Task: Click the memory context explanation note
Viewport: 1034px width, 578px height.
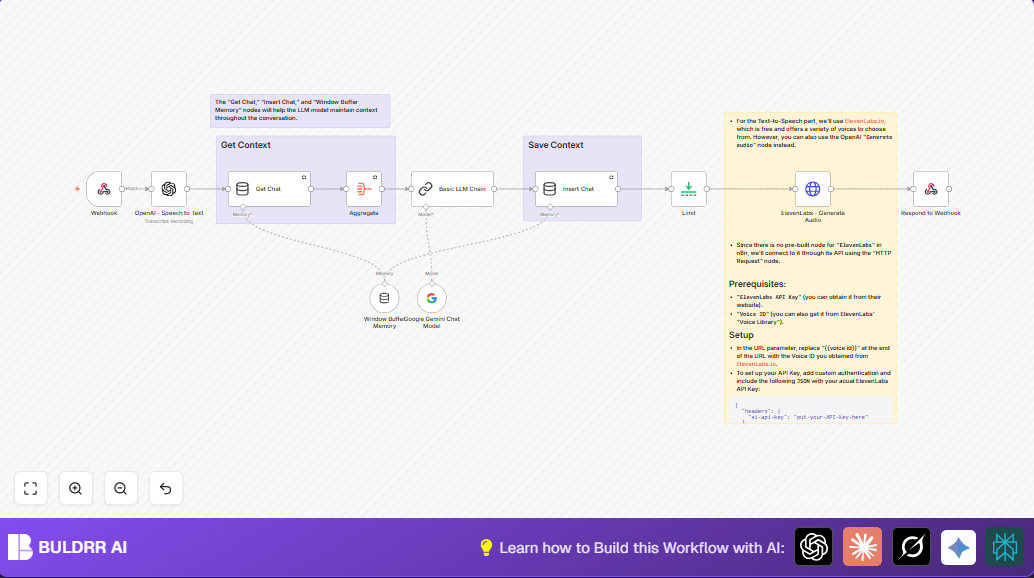Action: [300, 111]
